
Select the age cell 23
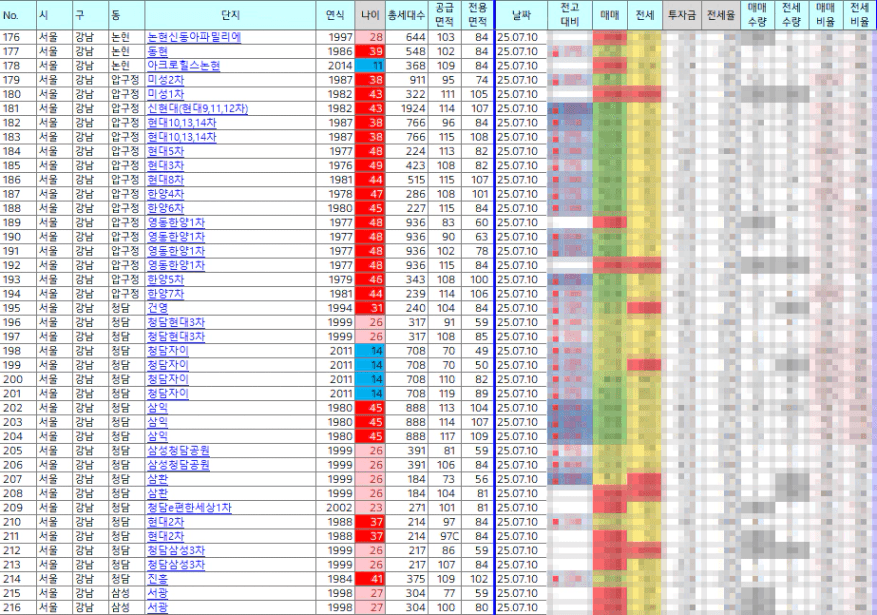[x=370, y=508]
